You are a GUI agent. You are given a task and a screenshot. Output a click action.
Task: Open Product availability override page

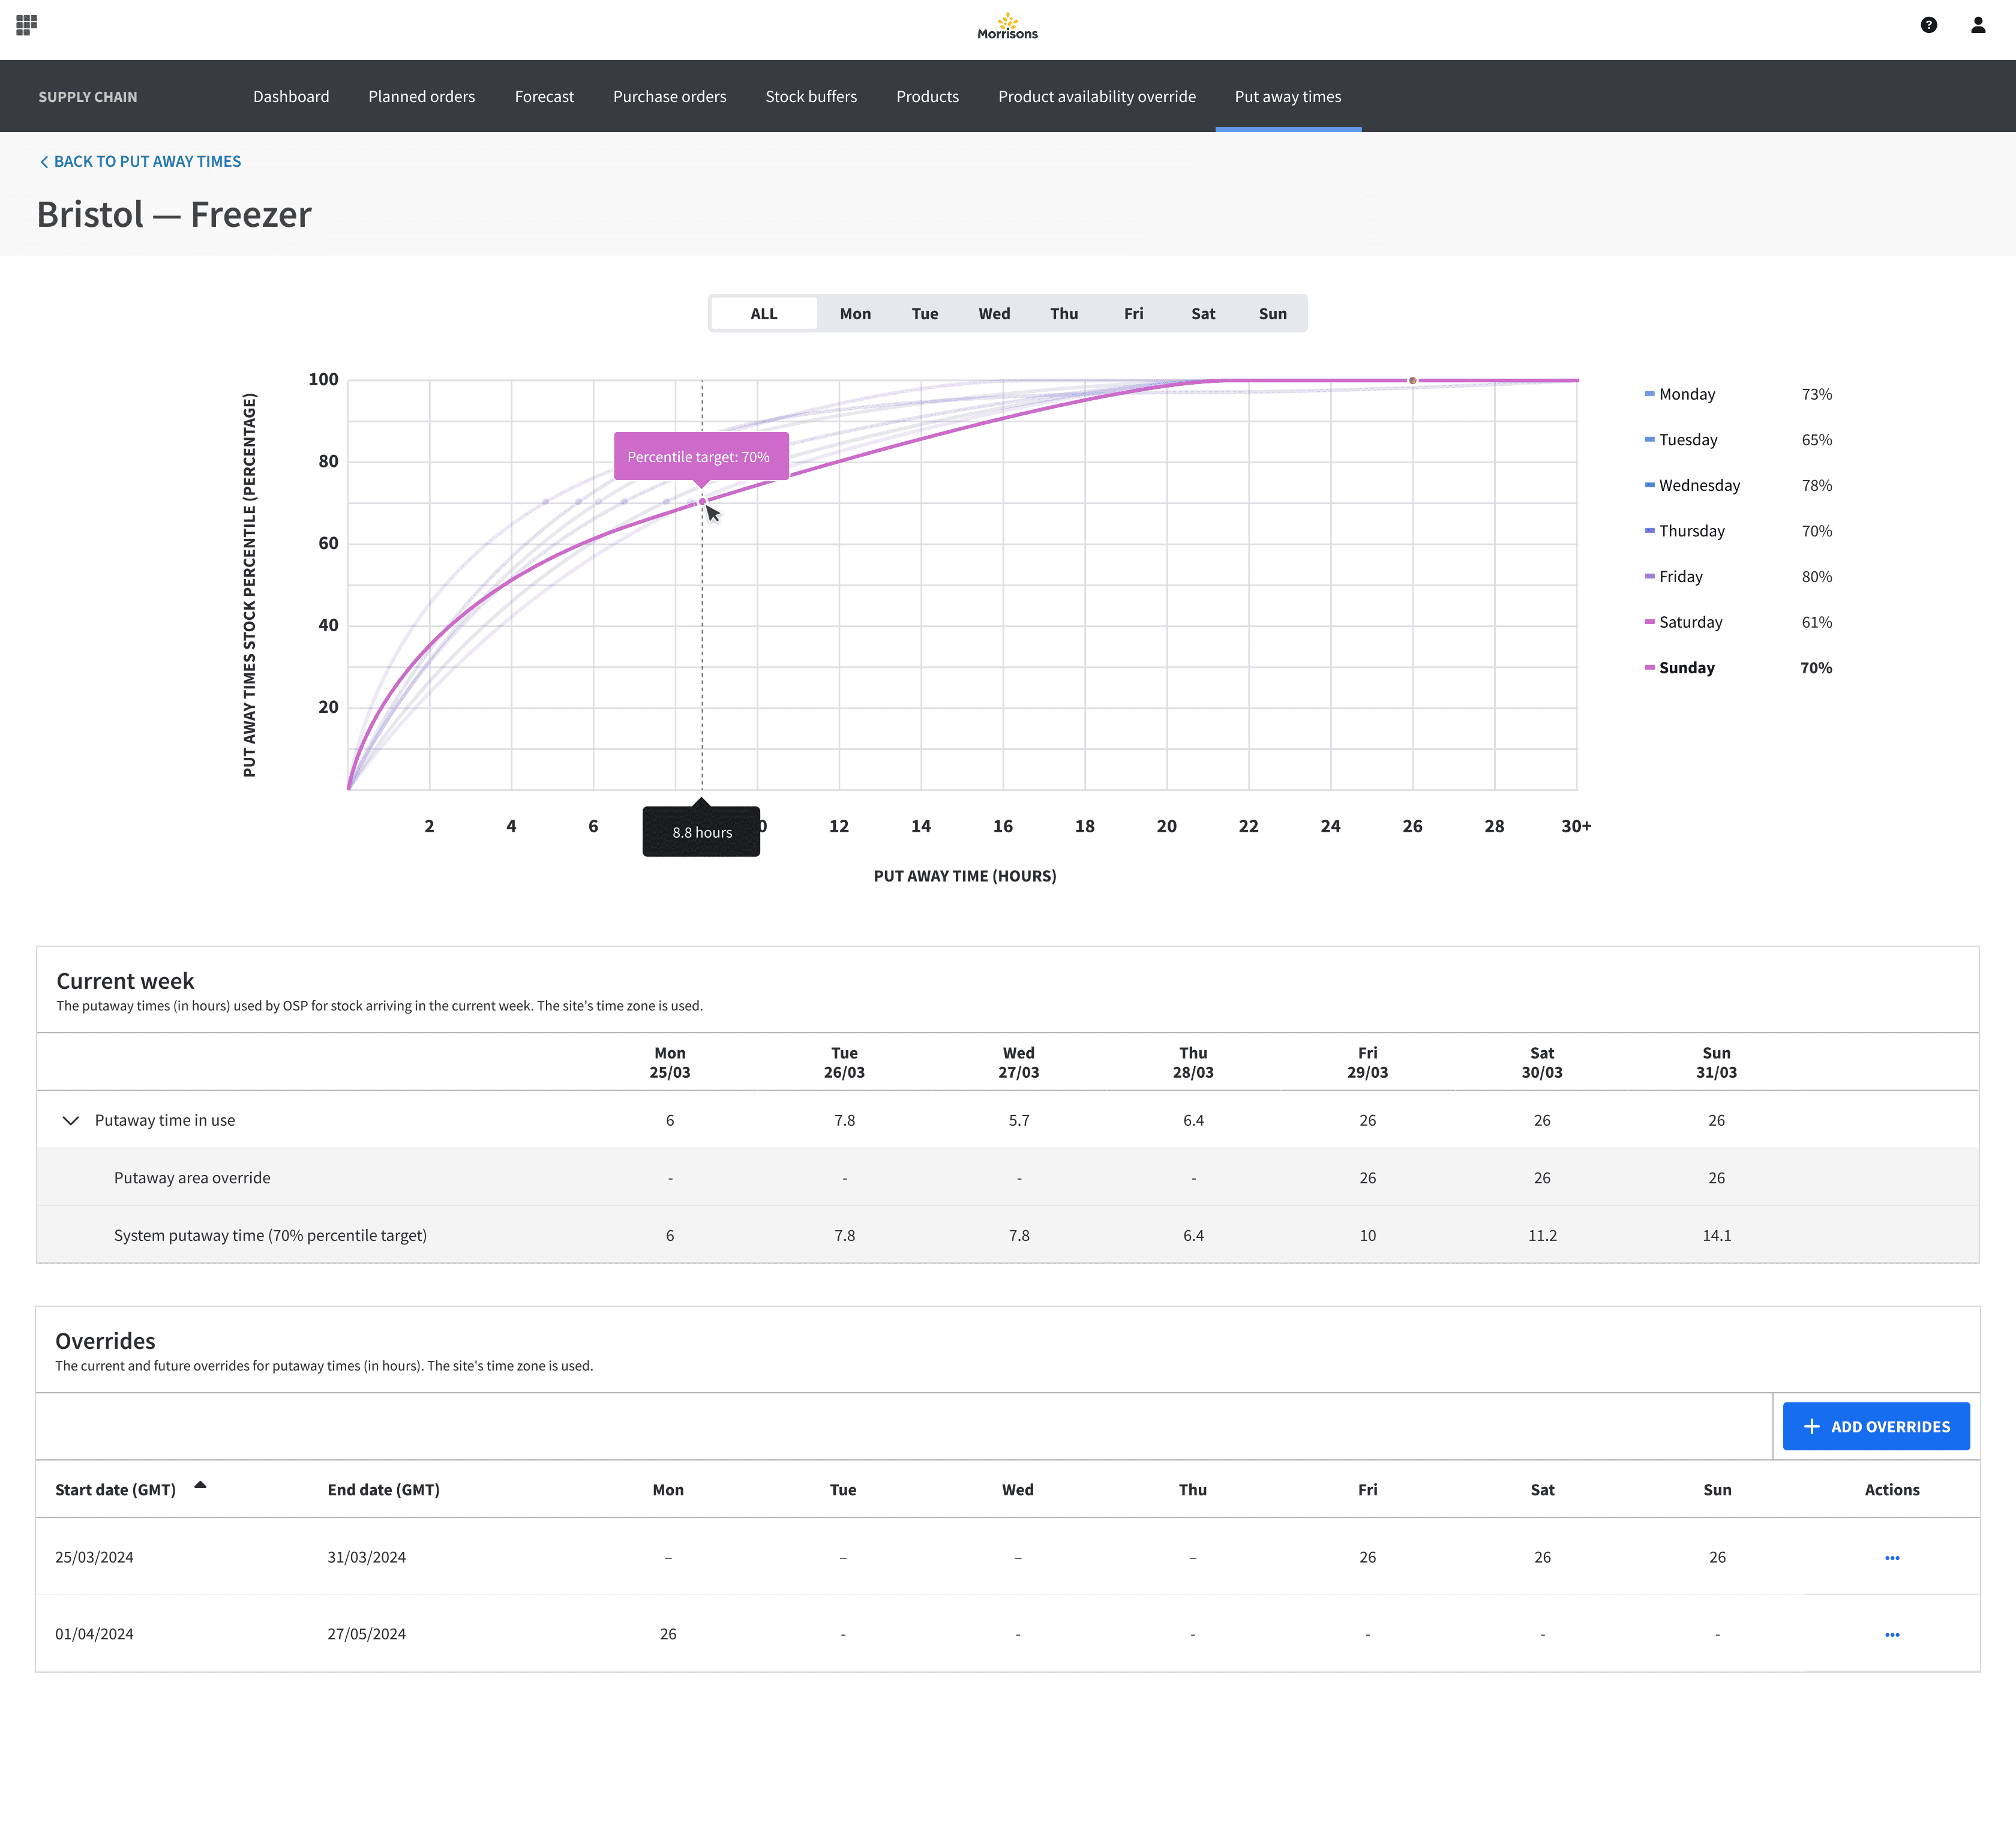1096,97
